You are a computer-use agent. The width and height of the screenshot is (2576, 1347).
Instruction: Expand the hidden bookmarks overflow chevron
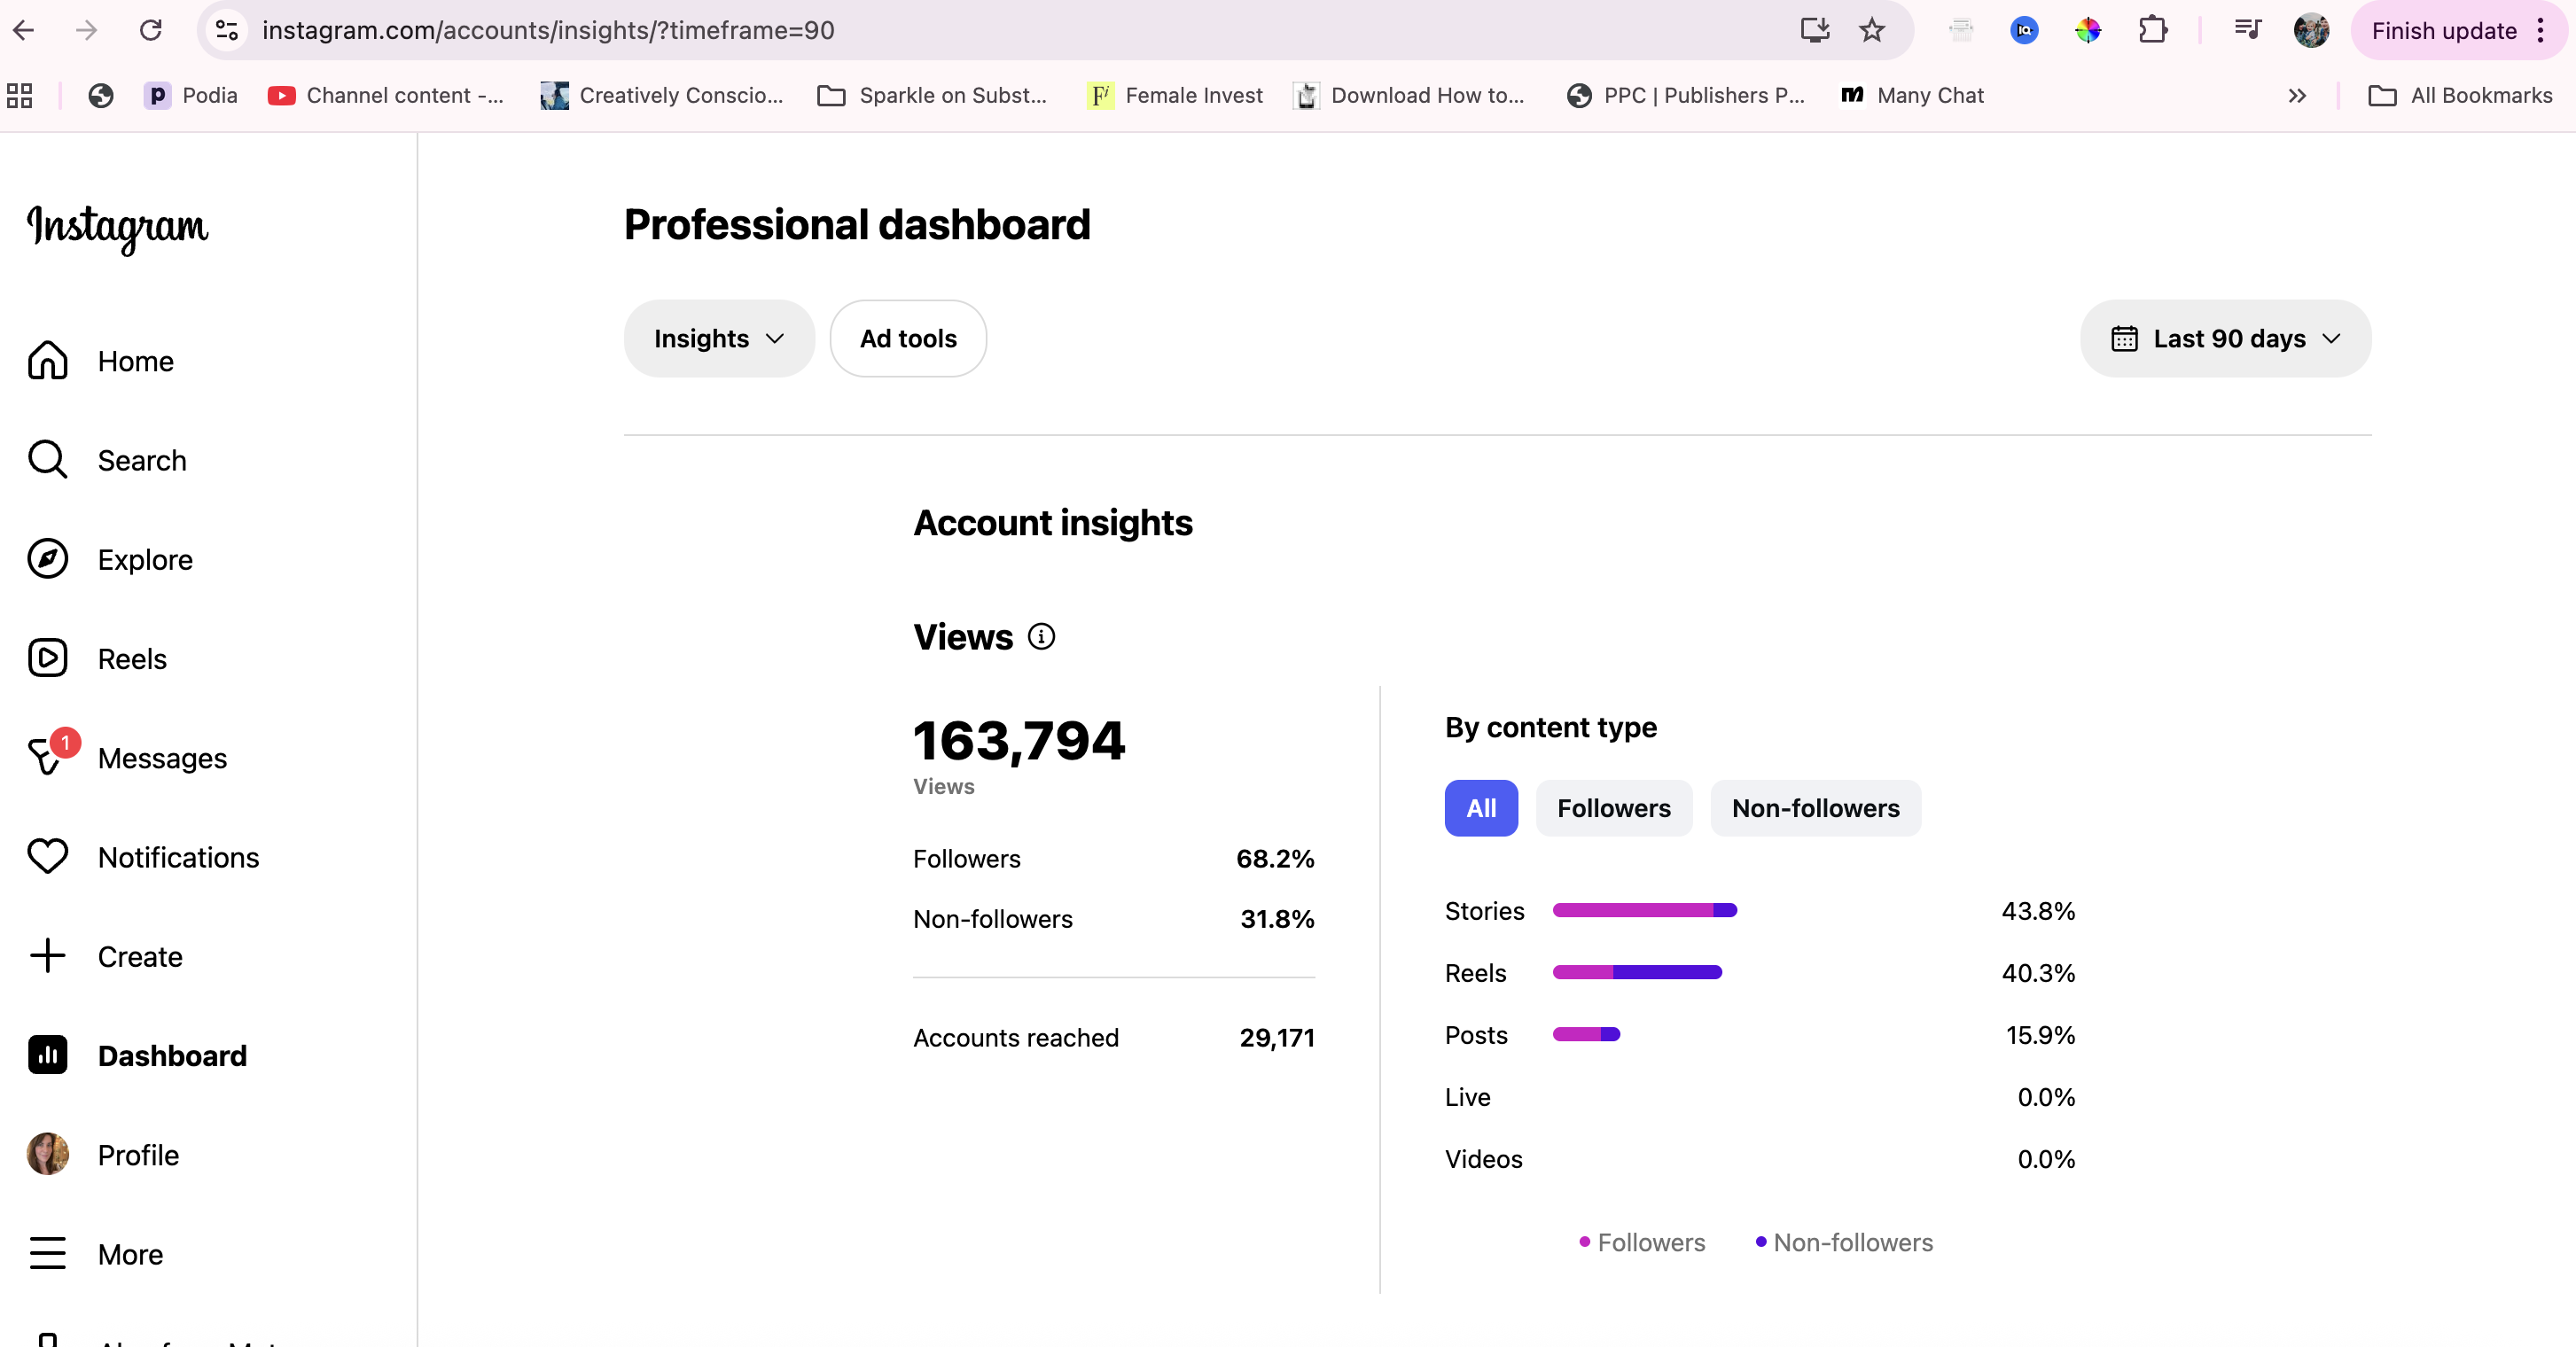2297,96
